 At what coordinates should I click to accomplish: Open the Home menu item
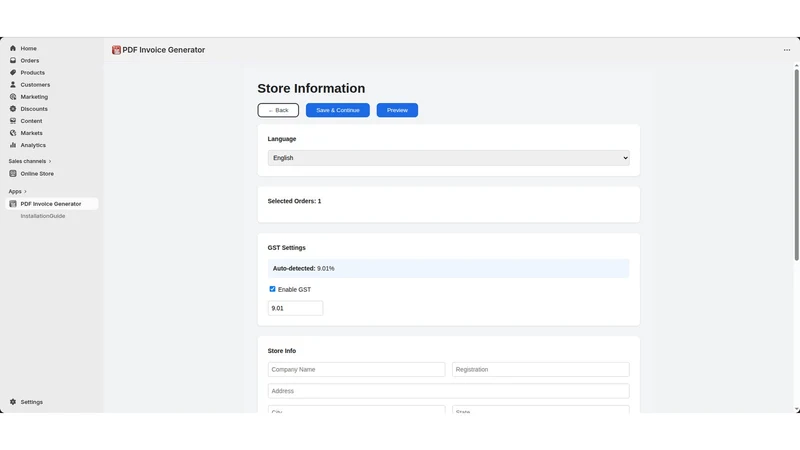click(x=29, y=48)
